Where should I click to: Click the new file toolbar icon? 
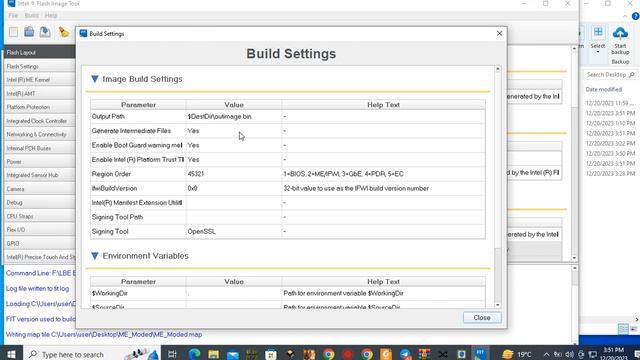coord(13,32)
